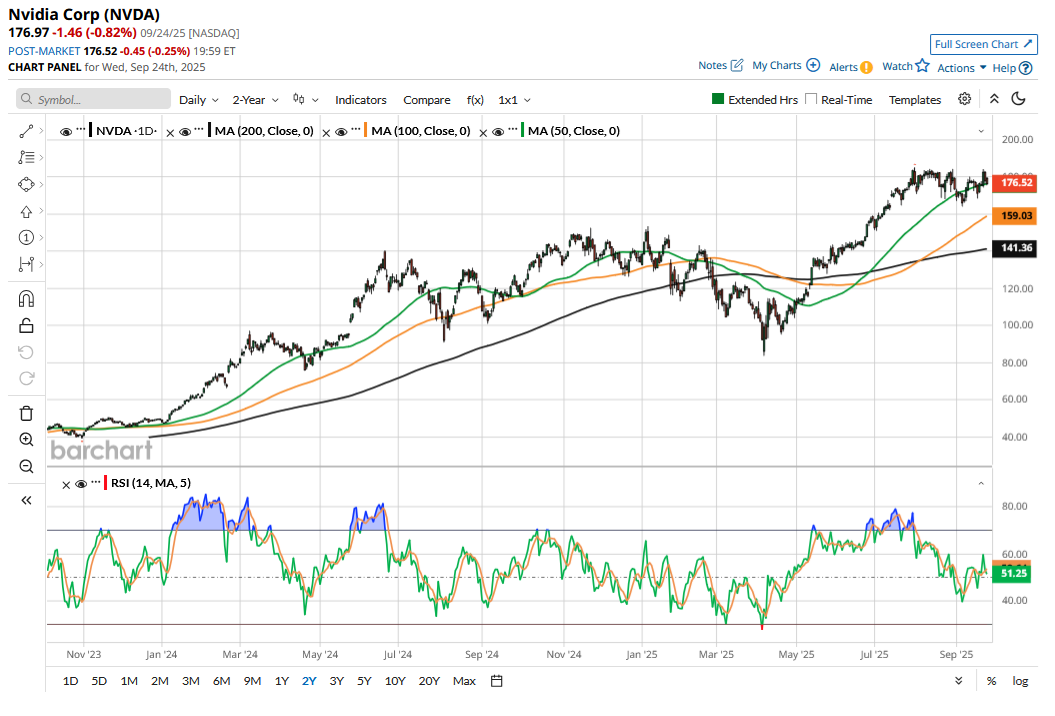Switch to dark mode moon icon
This screenshot has width=1055, height=716.
tap(1019, 99)
